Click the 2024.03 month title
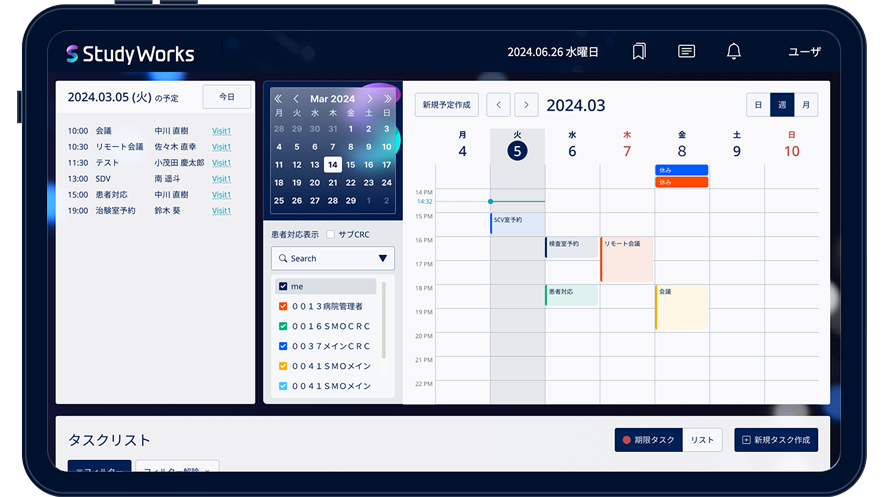 pyautogui.click(x=576, y=105)
